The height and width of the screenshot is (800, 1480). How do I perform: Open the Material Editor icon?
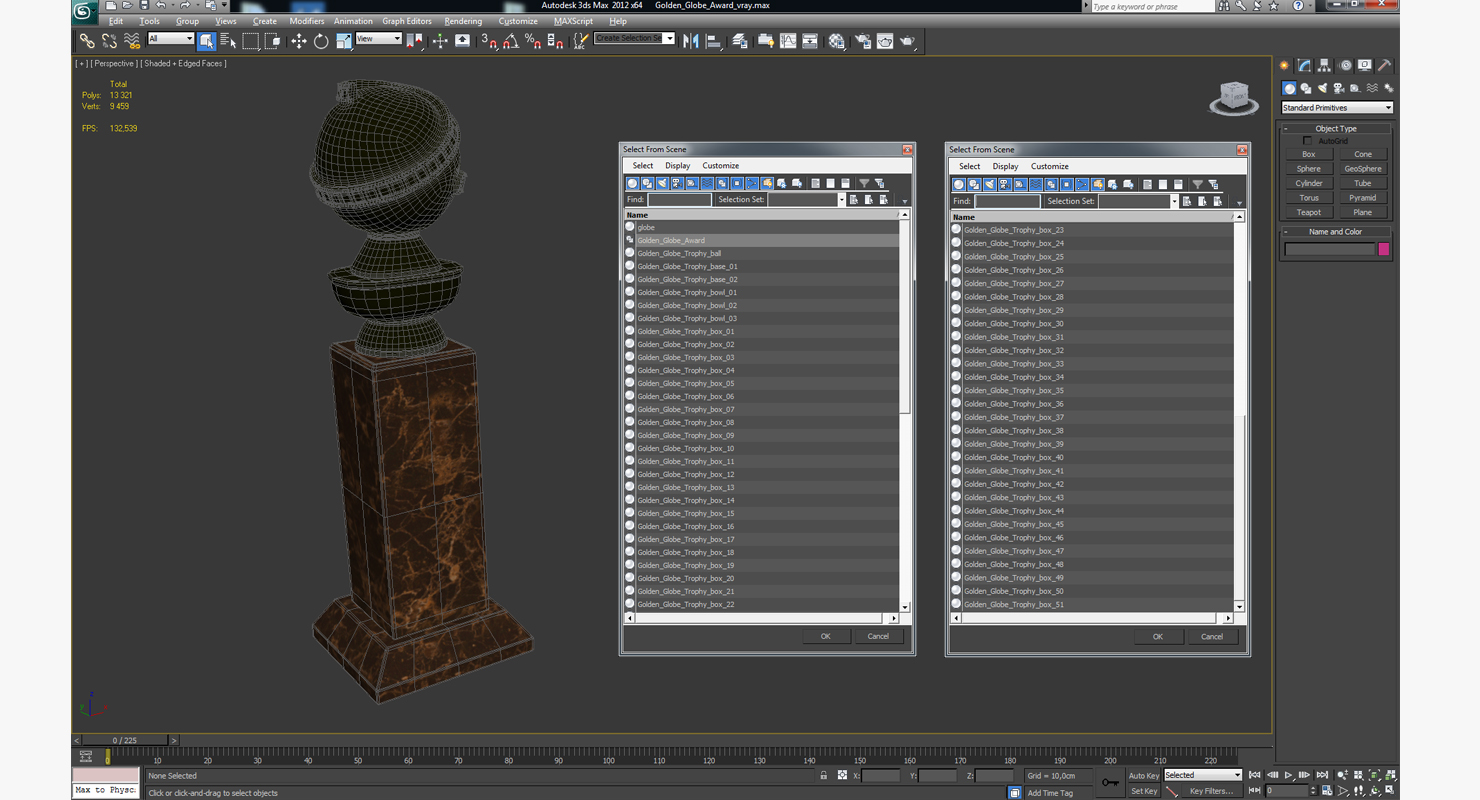click(x=836, y=41)
